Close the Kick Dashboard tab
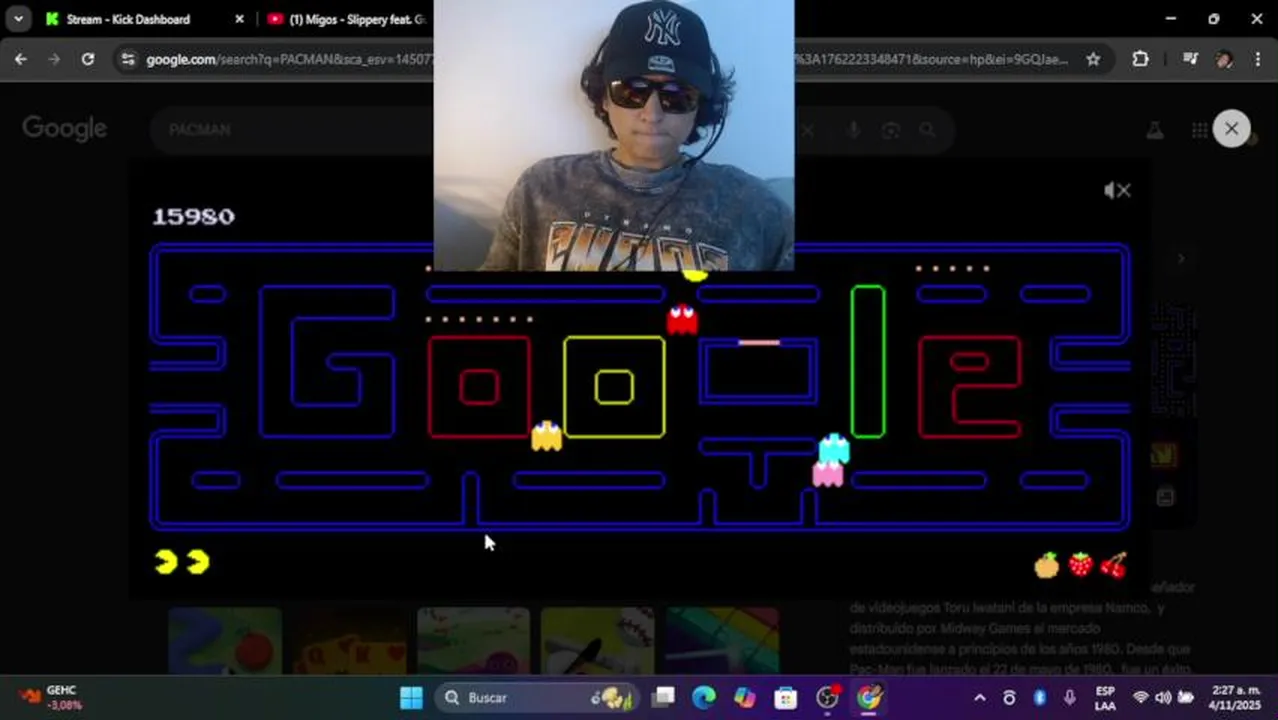The height and width of the screenshot is (720, 1278). coord(239,19)
